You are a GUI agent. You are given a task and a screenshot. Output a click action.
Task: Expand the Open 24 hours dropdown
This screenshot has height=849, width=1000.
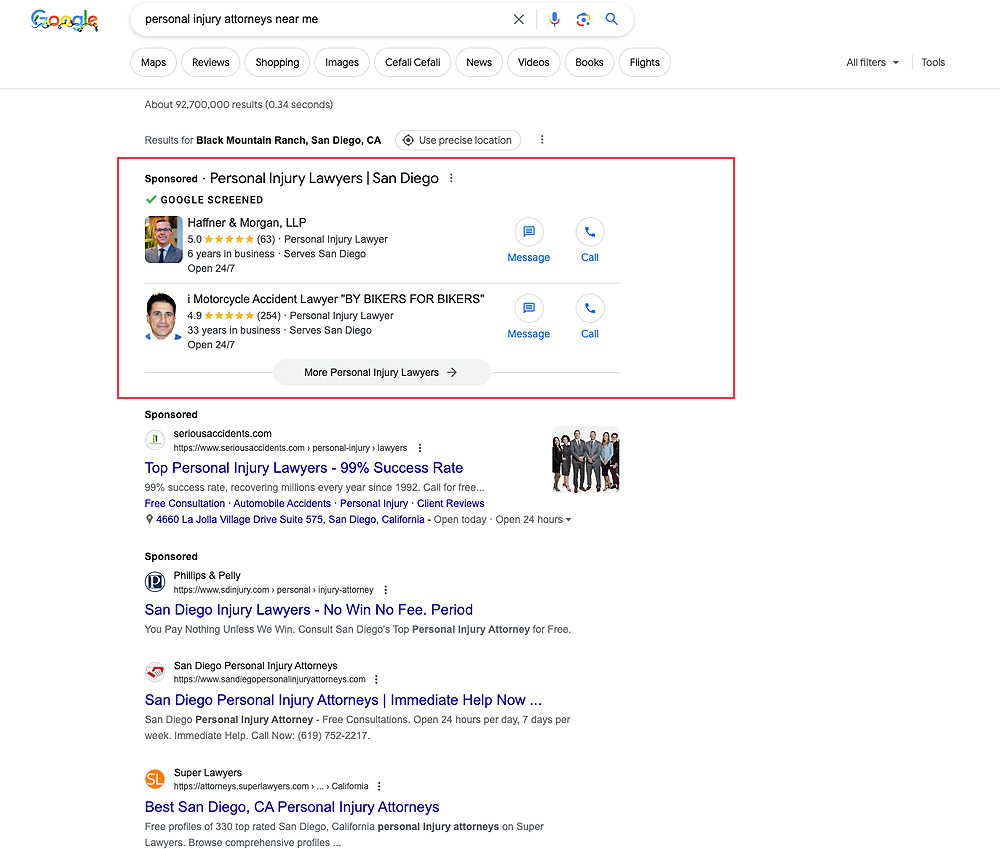click(533, 520)
